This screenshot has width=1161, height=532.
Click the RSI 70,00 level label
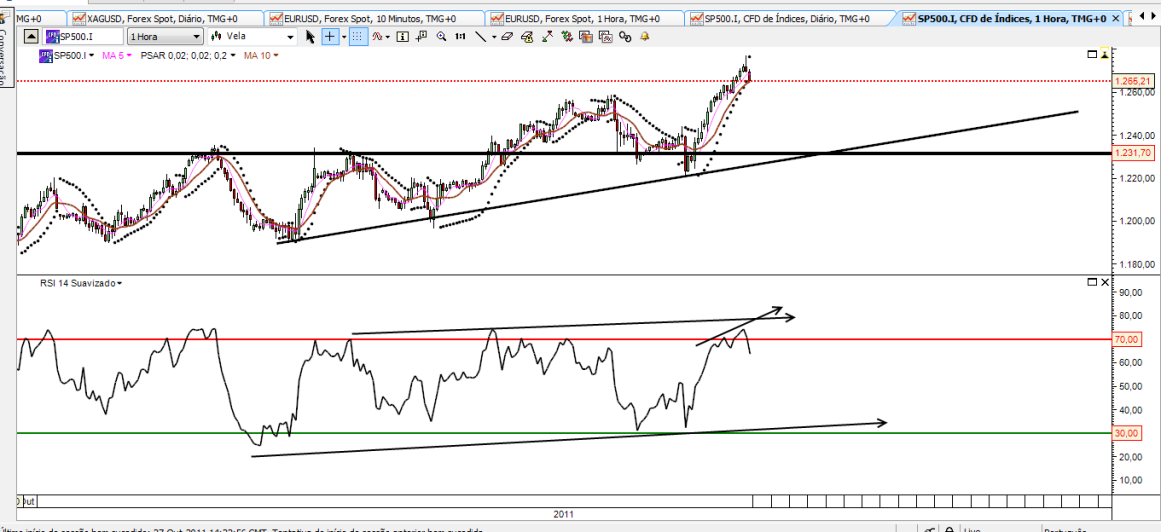[x=1126, y=339]
